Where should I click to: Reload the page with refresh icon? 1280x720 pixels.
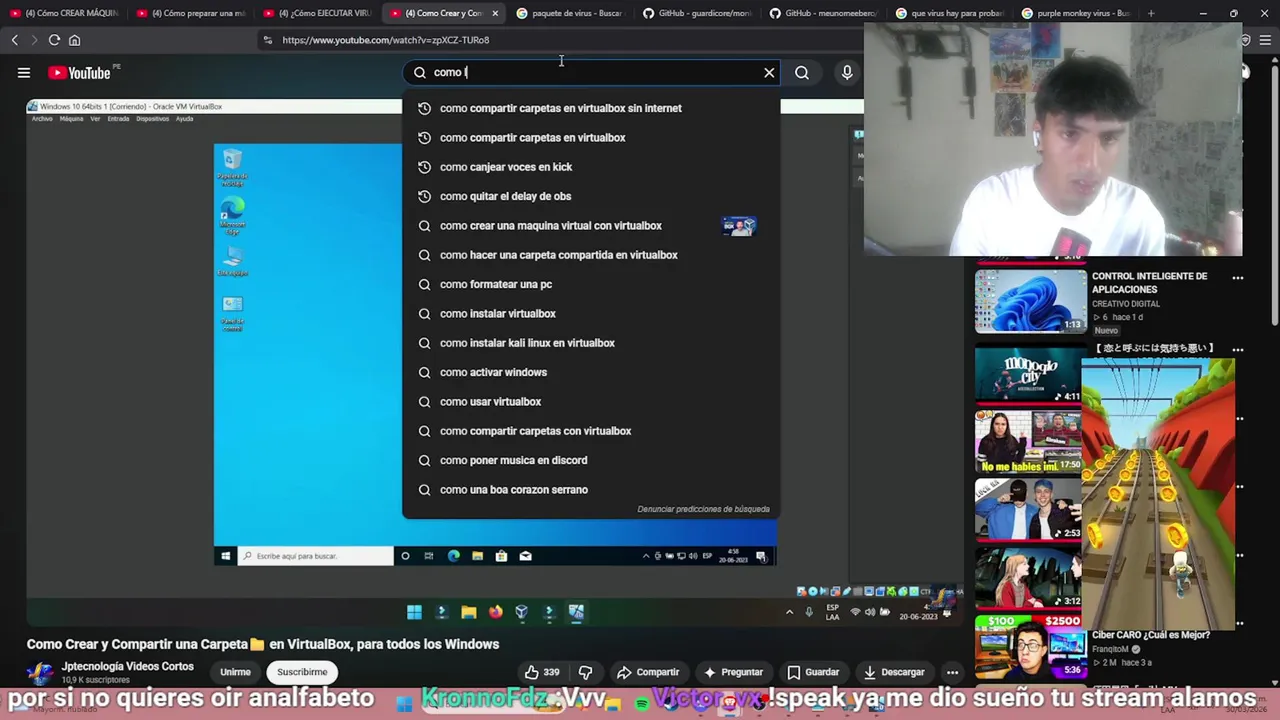click(54, 40)
